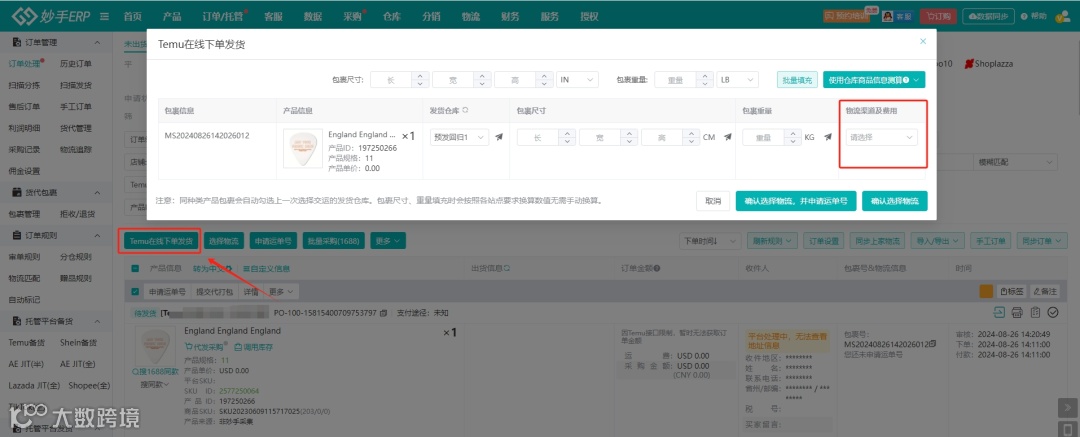Open 首页 in the top navigation

133,17
